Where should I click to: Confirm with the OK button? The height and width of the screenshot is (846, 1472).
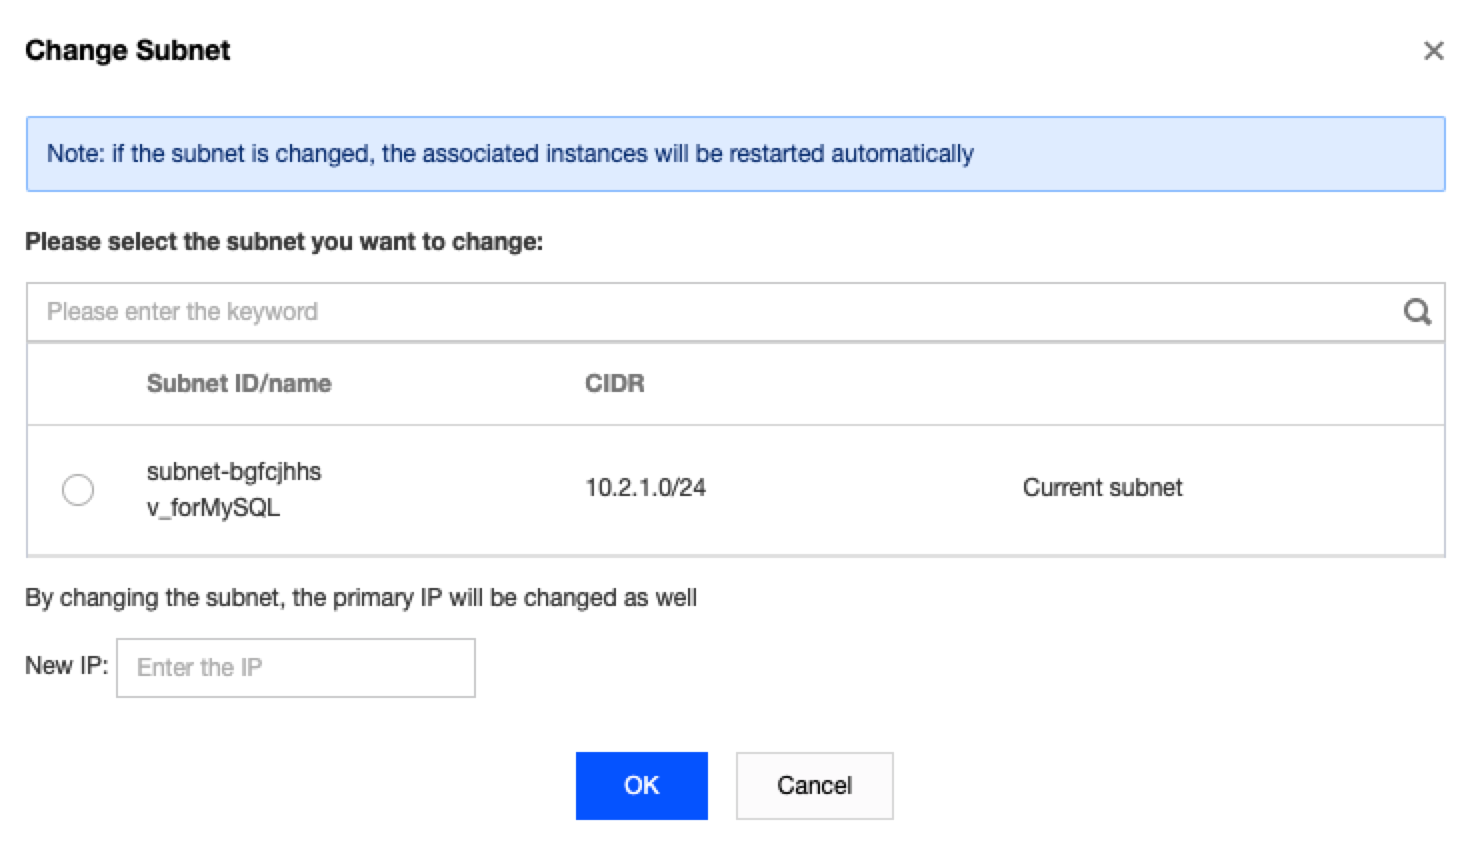click(x=641, y=786)
